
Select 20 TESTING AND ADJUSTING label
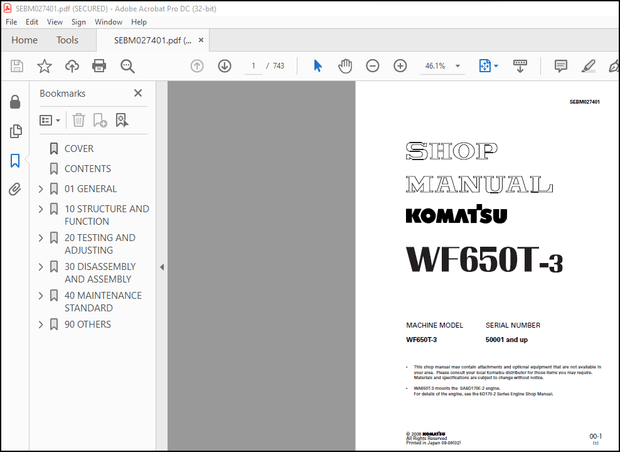(x=100, y=244)
